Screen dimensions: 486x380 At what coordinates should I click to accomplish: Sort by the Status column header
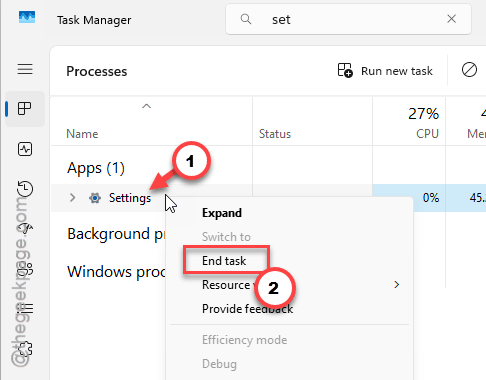click(x=275, y=134)
